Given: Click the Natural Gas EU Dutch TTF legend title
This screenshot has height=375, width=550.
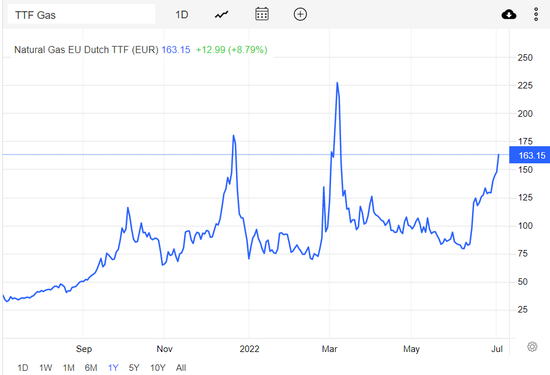Looking at the screenshot, I should point(86,50).
